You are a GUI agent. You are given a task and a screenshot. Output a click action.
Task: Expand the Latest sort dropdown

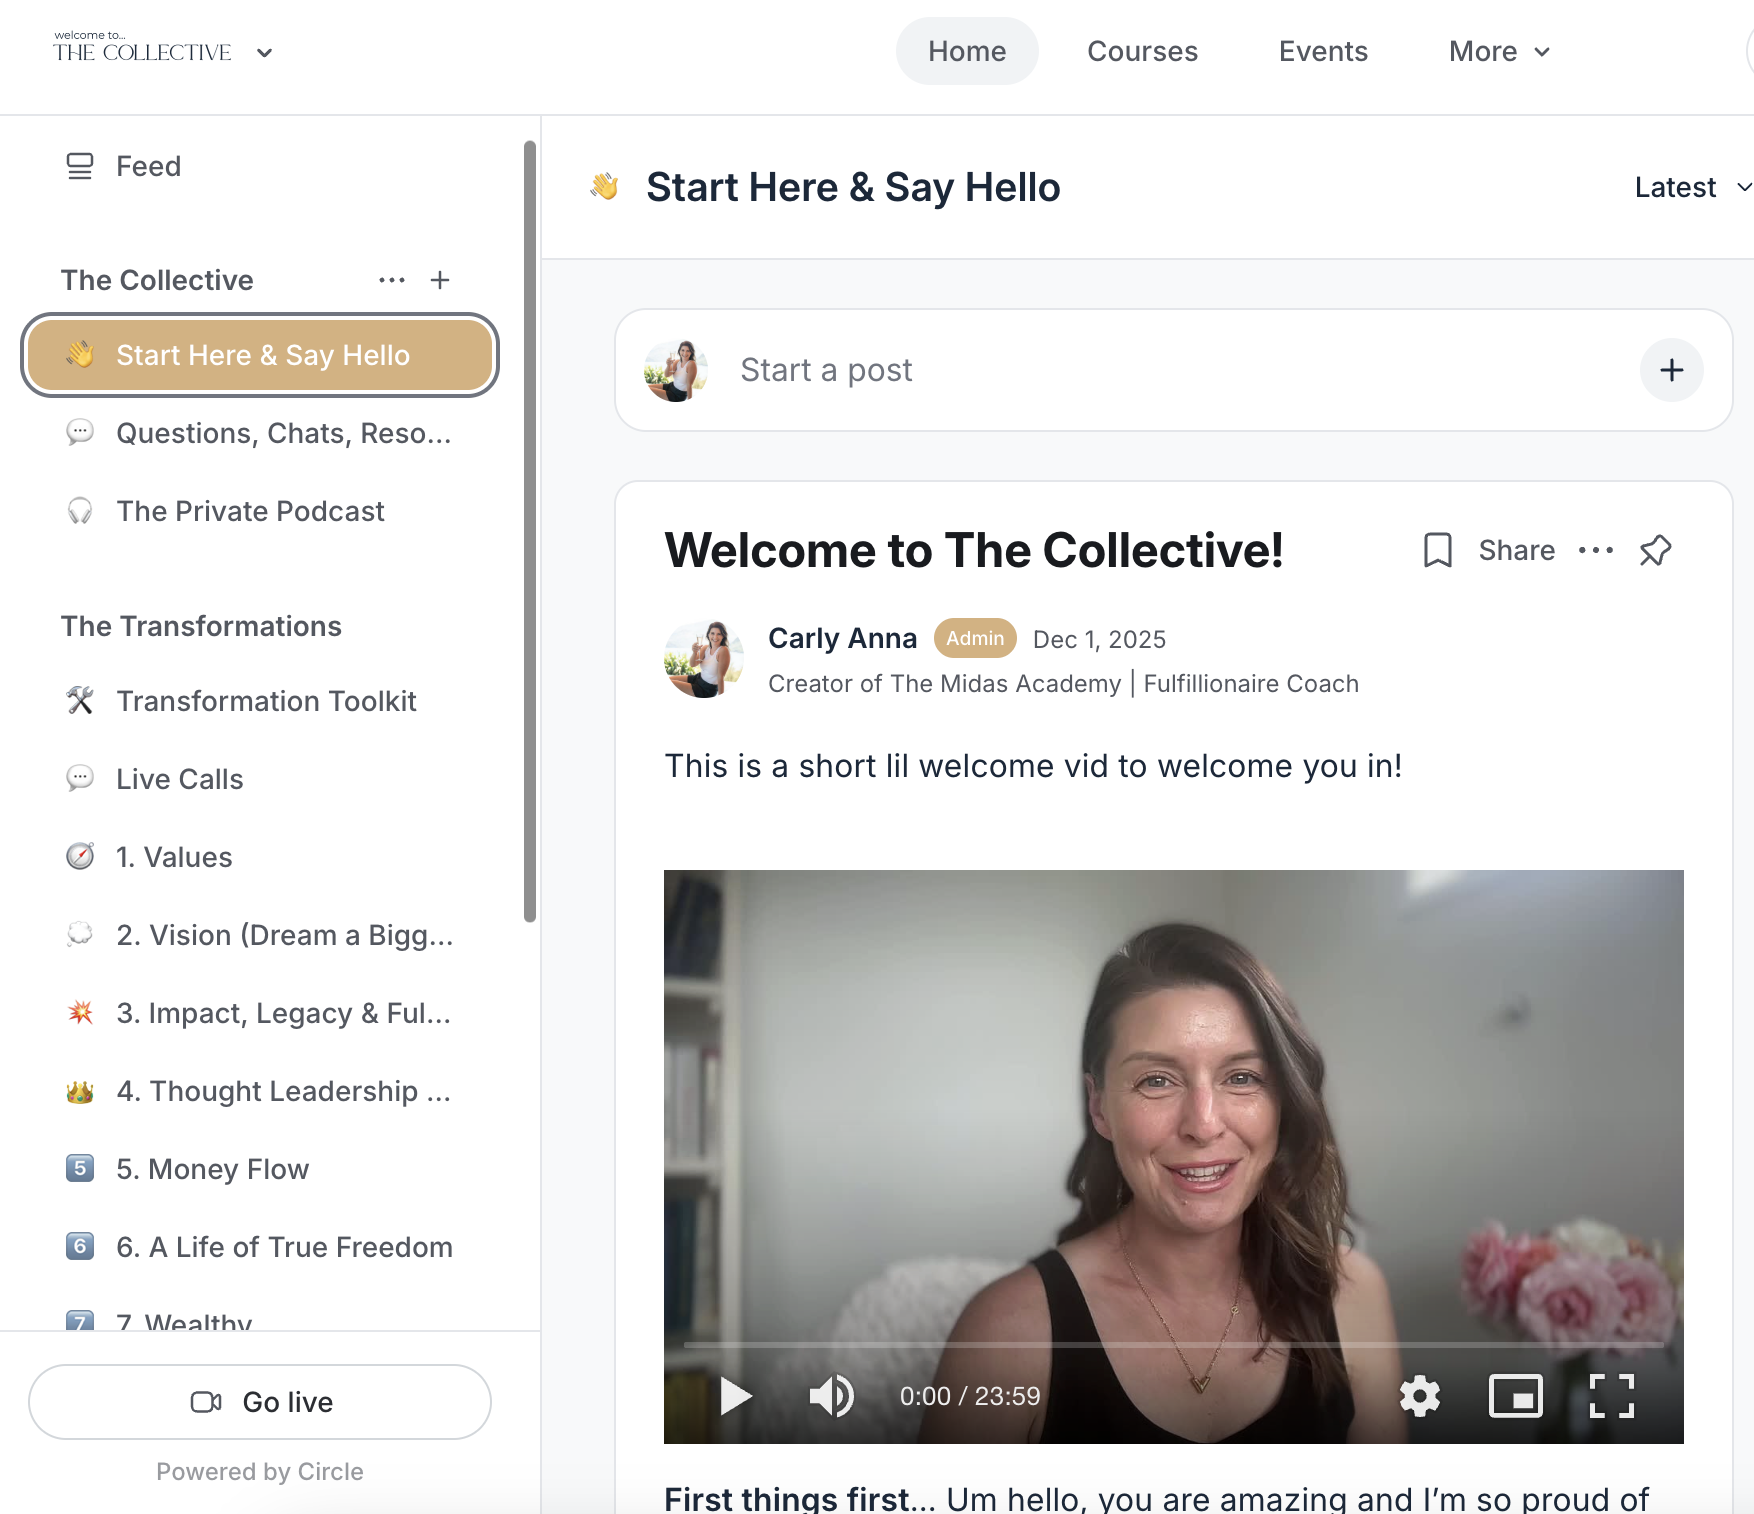coord(1692,187)
